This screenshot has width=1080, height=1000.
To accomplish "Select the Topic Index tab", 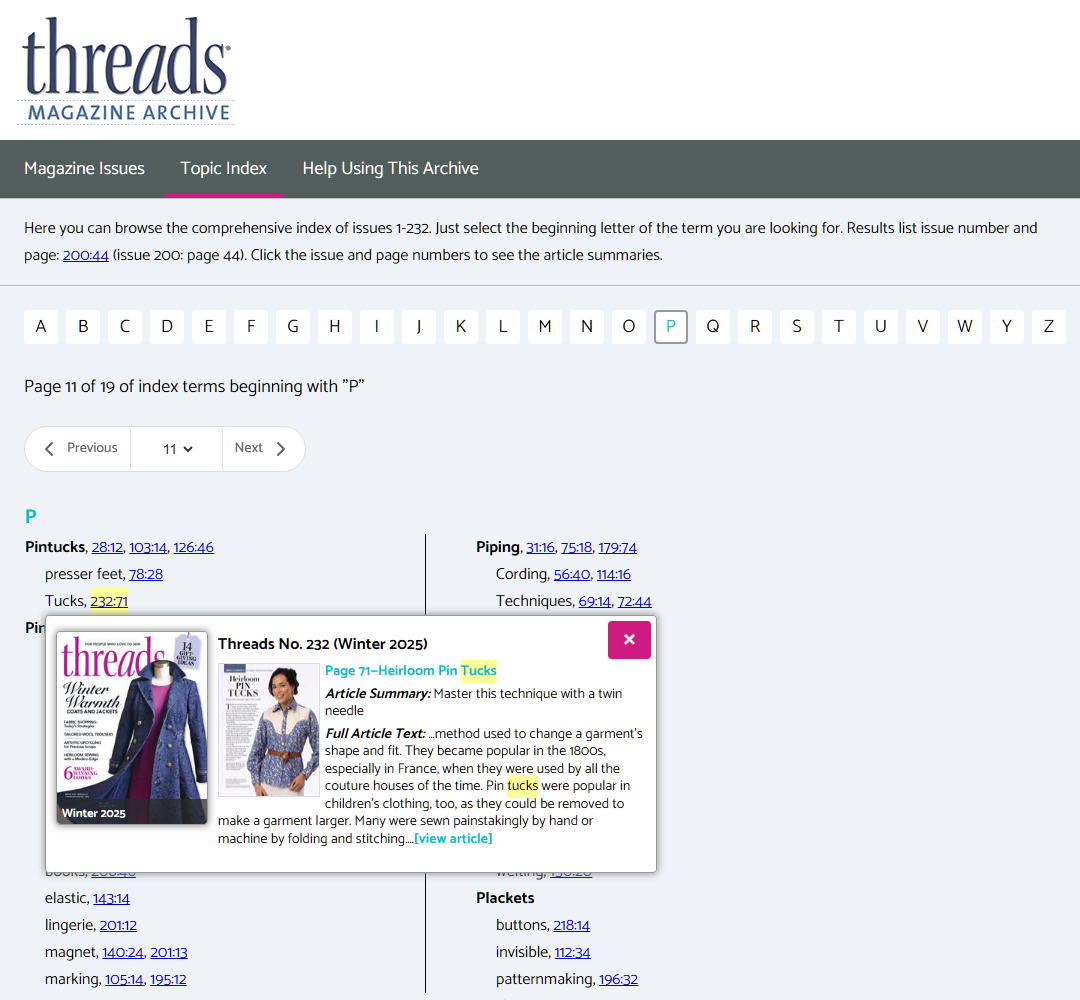I will [x=224, y=169].
